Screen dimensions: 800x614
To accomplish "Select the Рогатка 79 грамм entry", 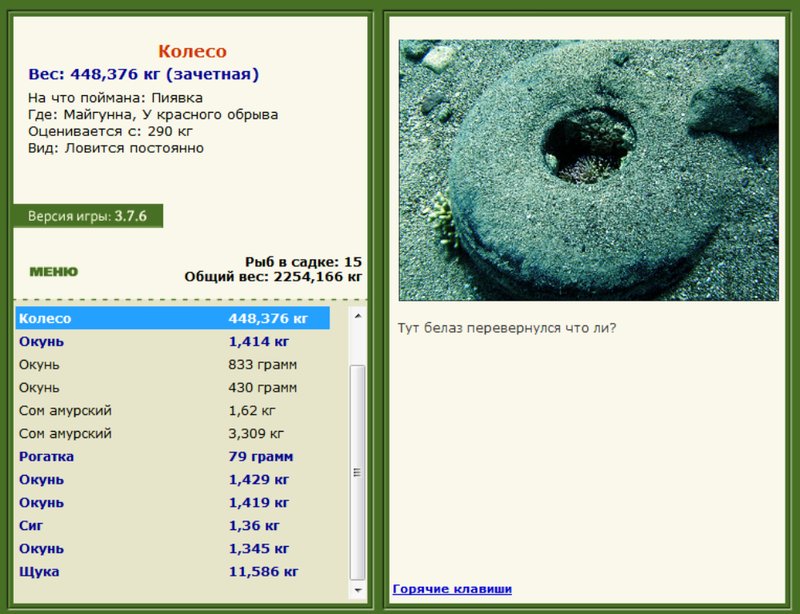I will click(x=172, y=456).
